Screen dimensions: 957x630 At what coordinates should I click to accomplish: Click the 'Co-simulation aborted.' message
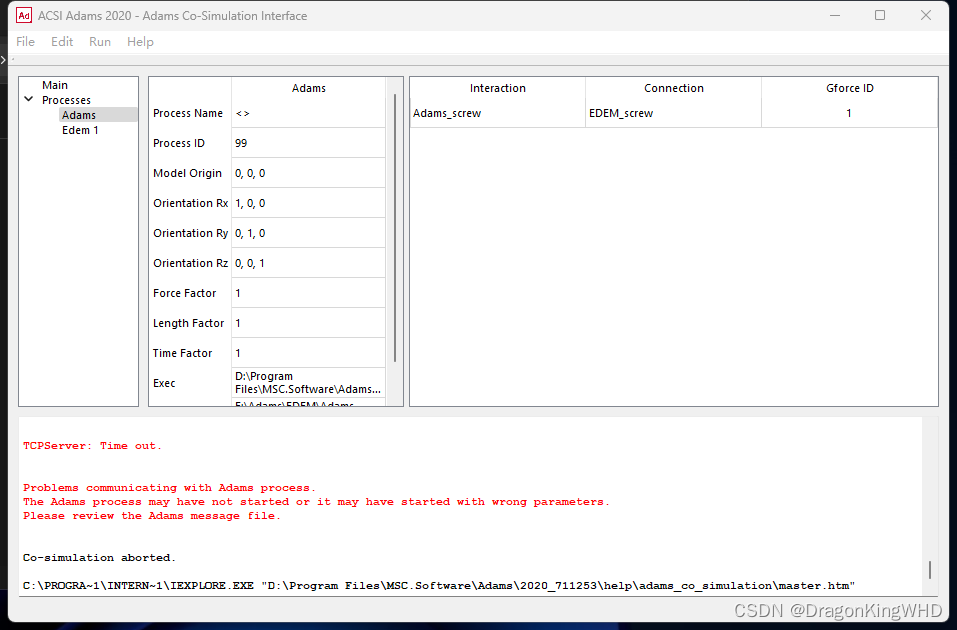pos(99,557)
